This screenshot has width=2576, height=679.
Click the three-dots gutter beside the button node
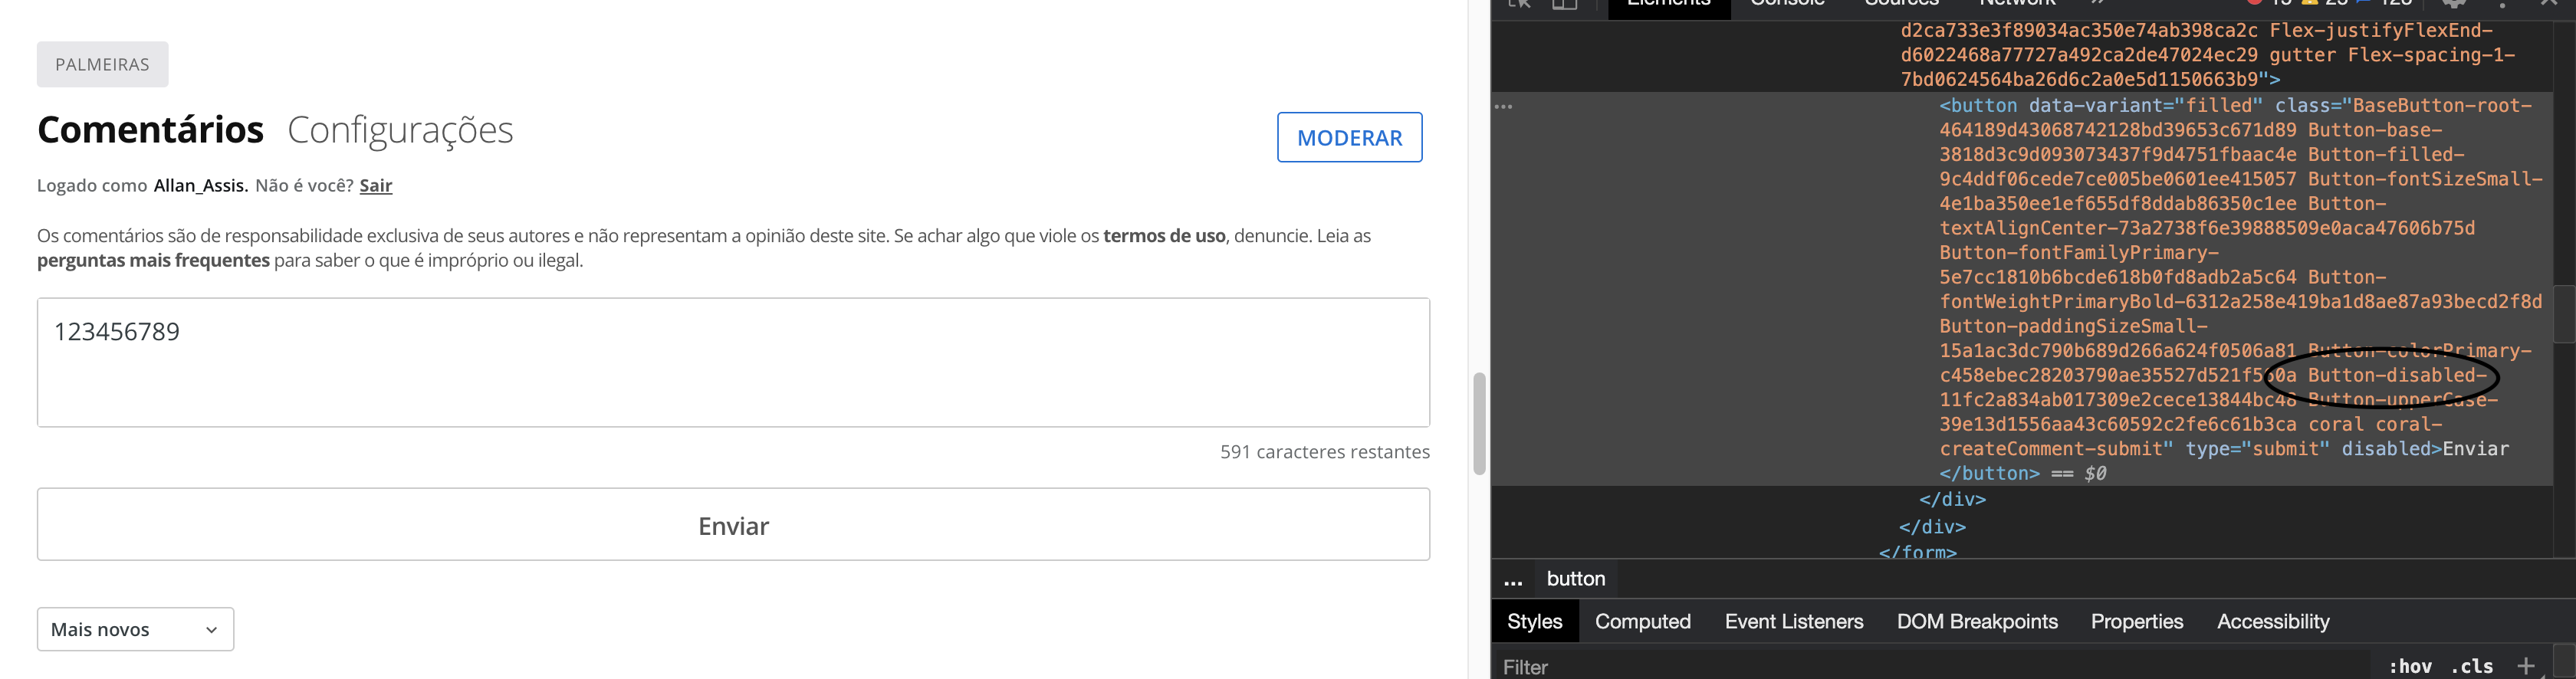[x=1503, y=106]
